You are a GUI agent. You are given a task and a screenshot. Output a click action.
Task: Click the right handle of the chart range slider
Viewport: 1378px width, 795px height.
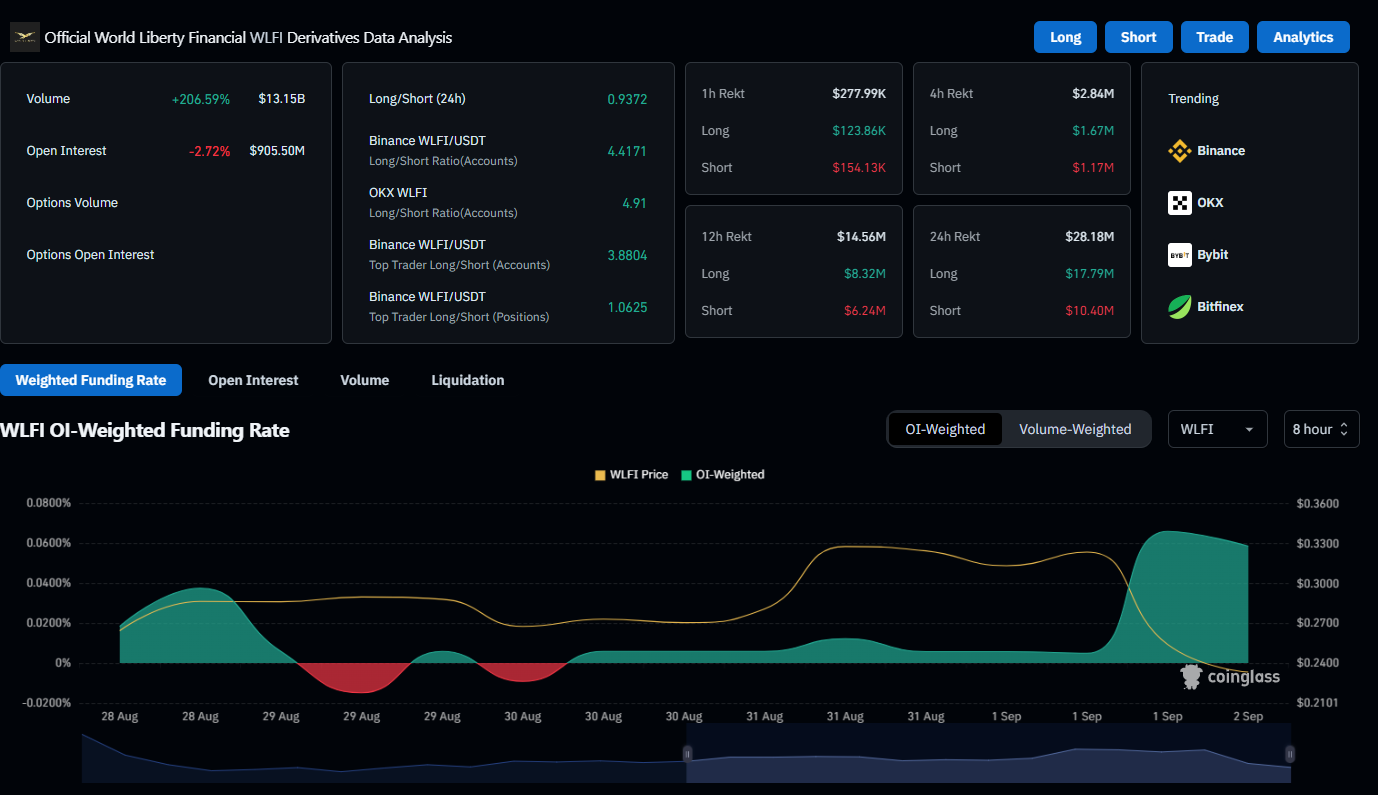[1290, 753]
